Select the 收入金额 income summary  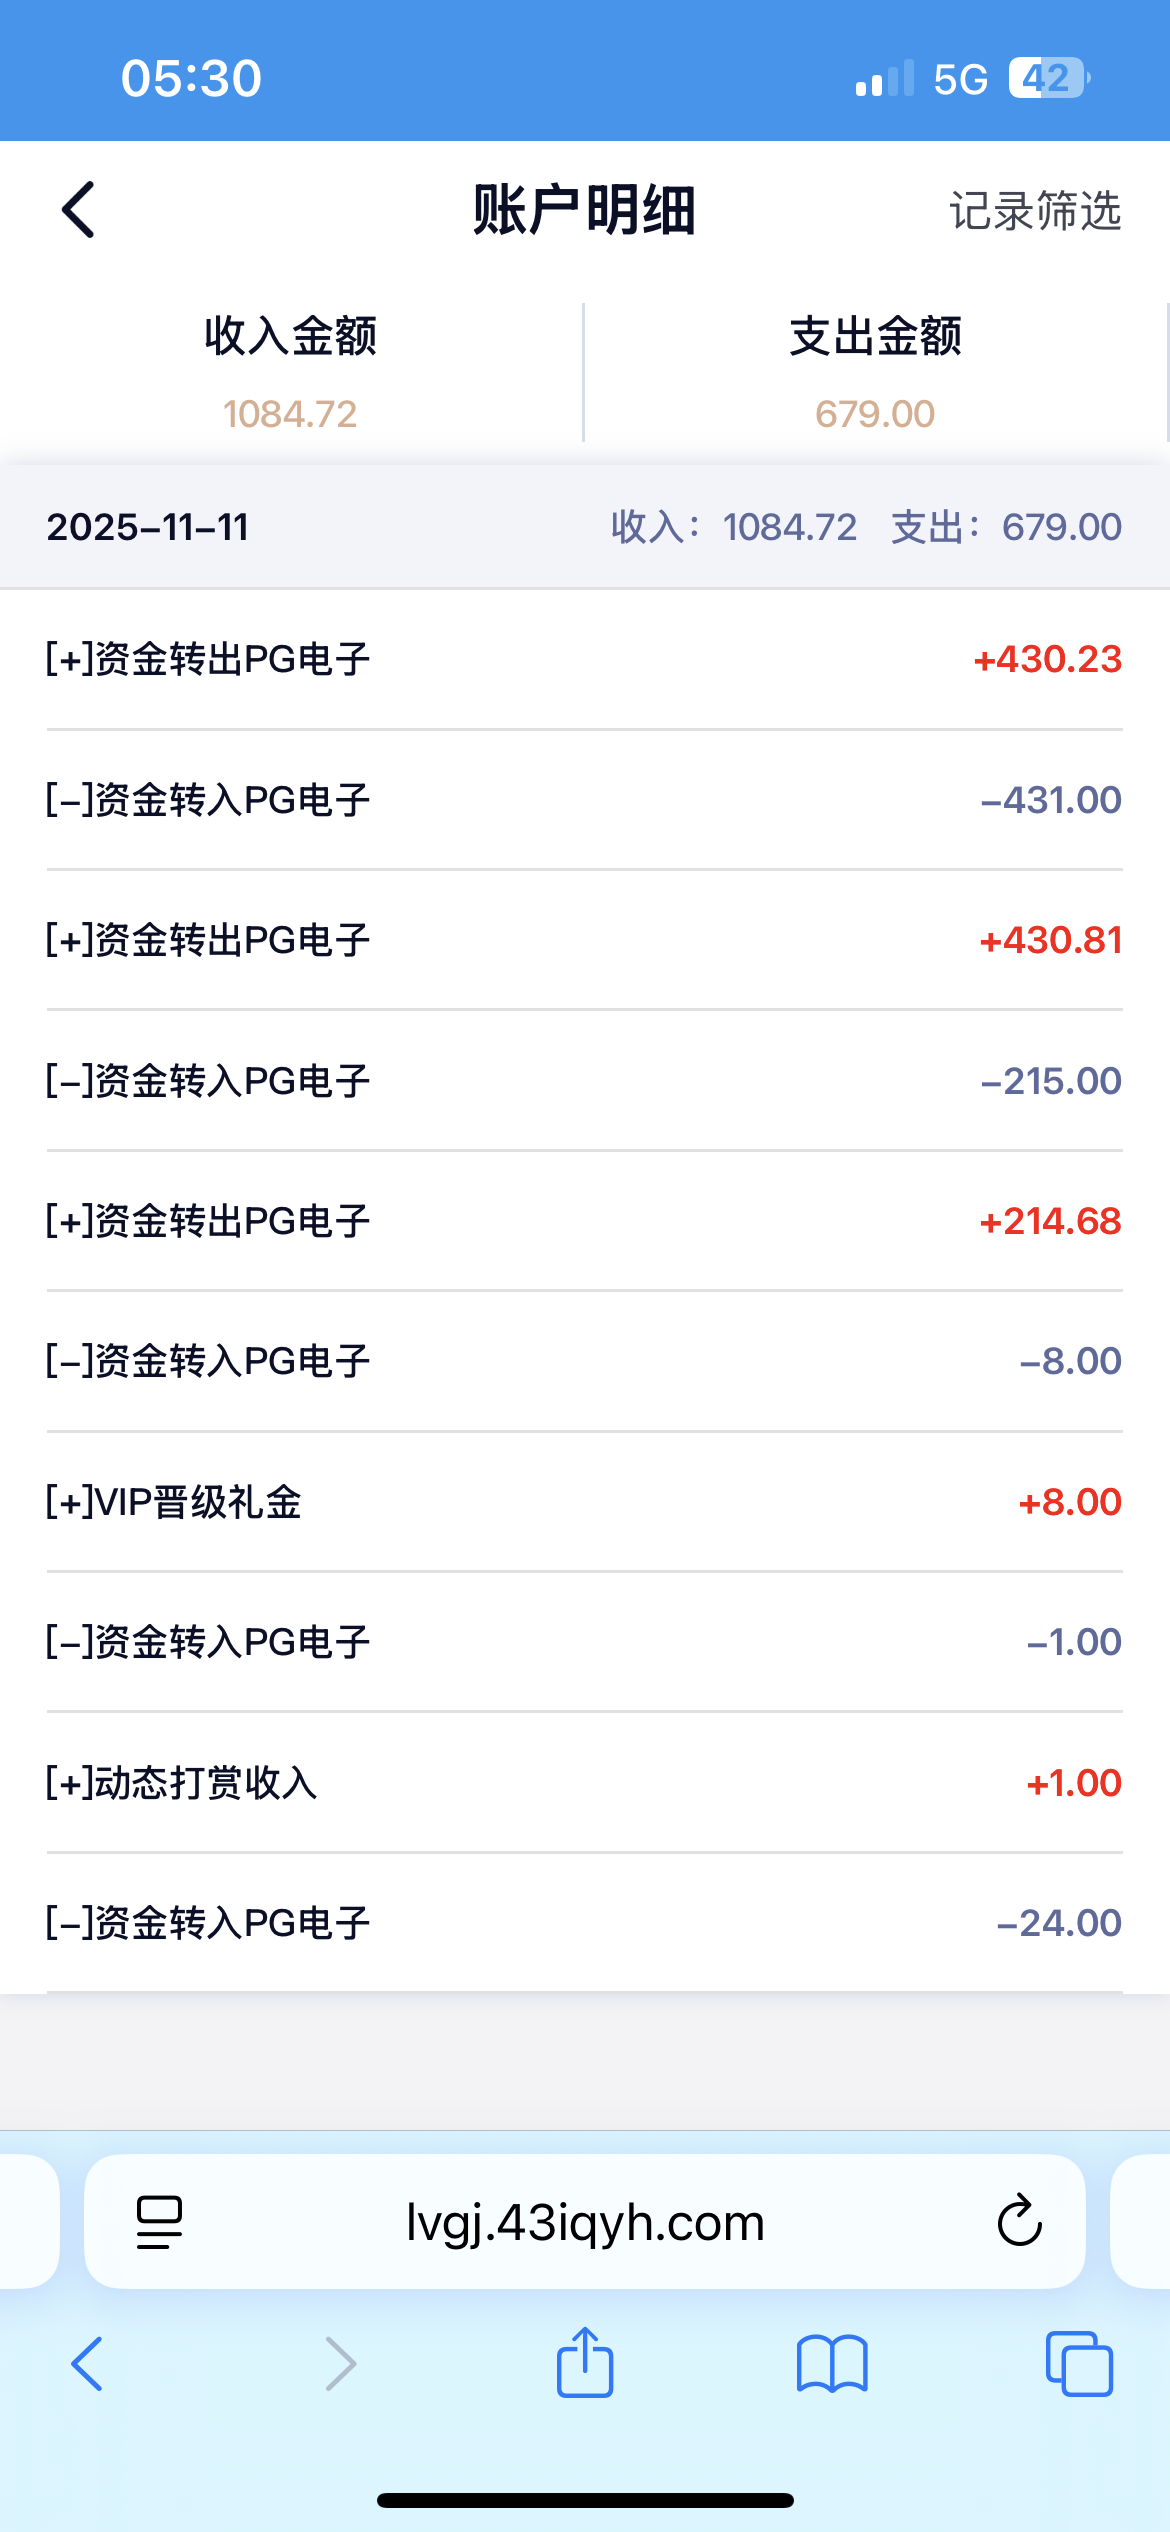point(290,372)
